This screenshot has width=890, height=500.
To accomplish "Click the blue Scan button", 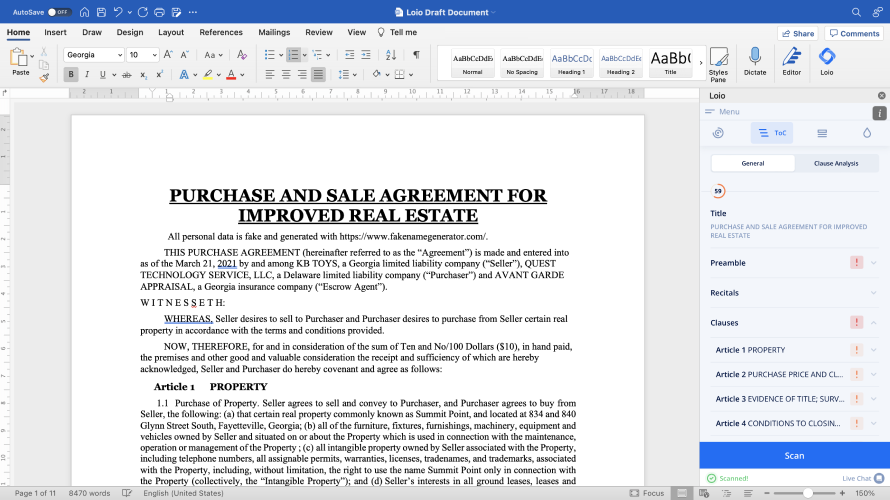I will (794, 455).
